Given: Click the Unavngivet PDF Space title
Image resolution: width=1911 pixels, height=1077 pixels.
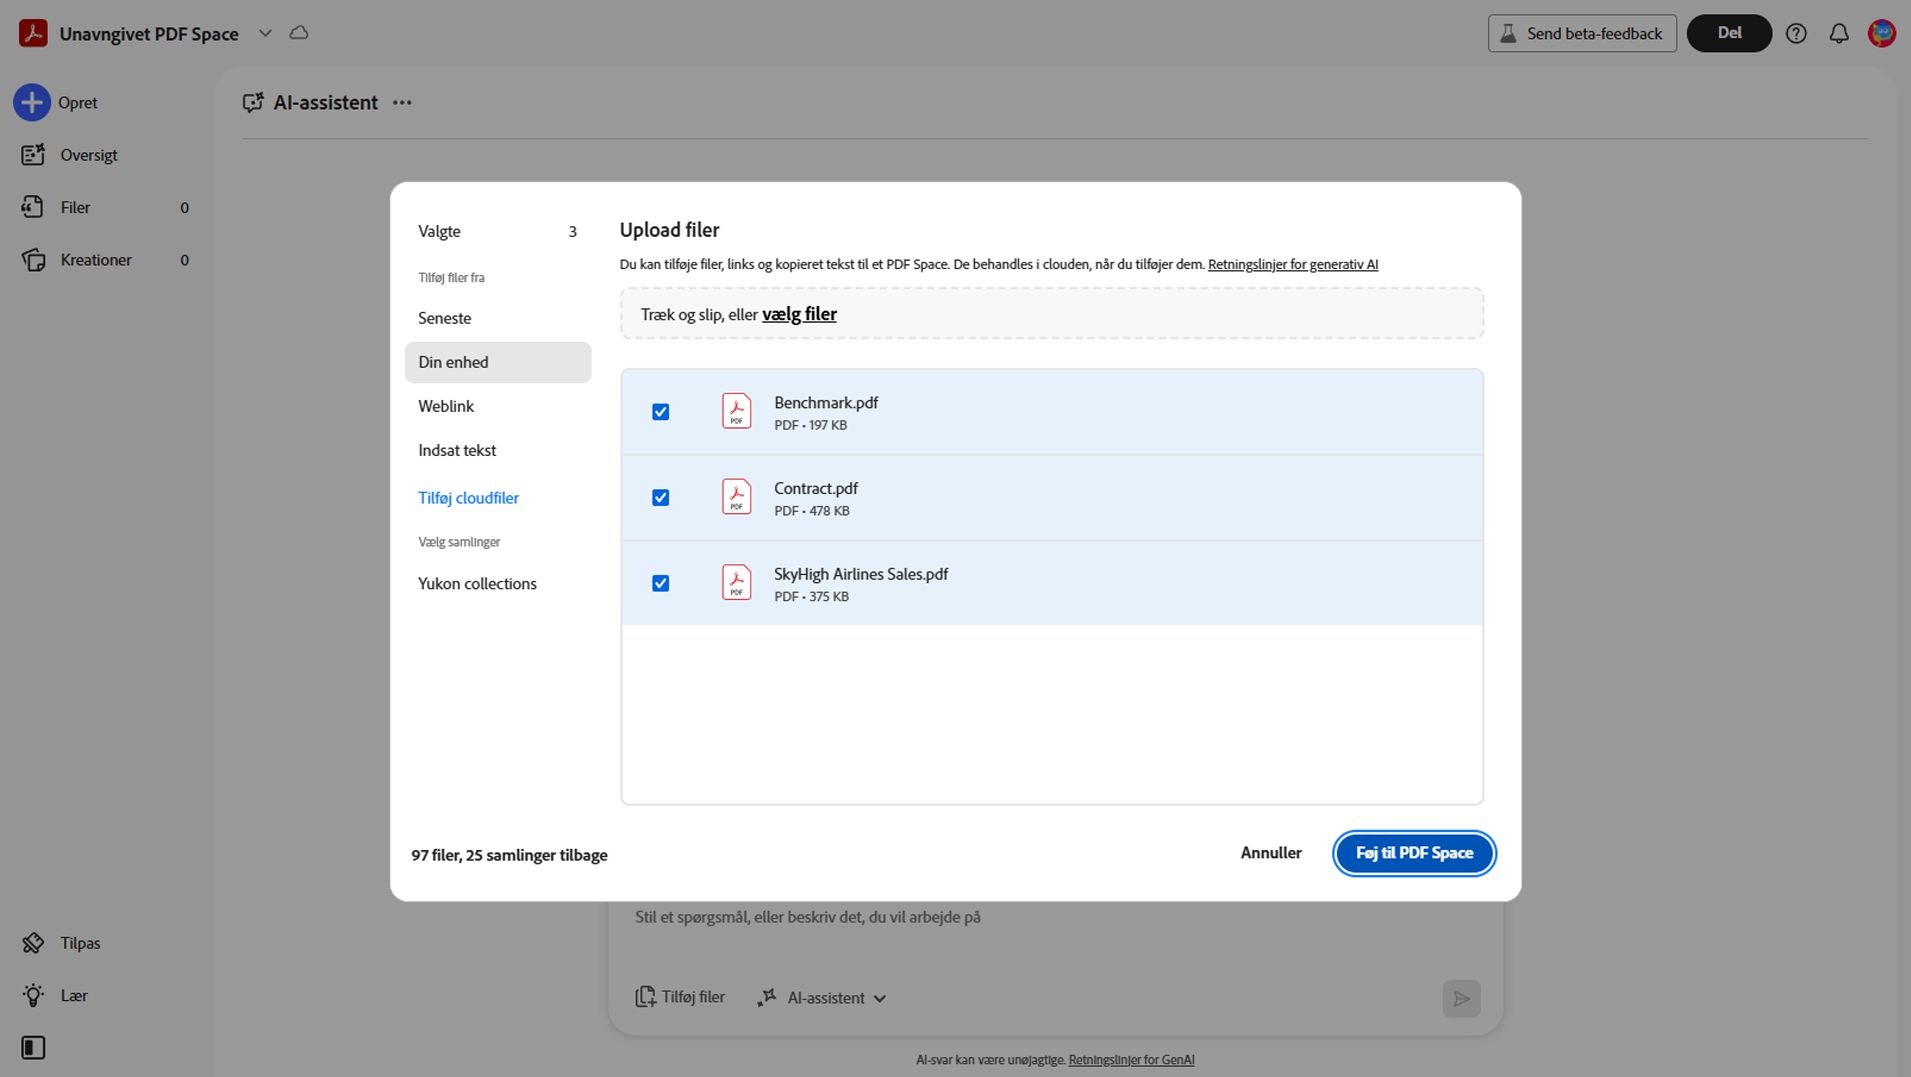Looking at the screenshot, I should pyautogui.click(x=149, y=34).
